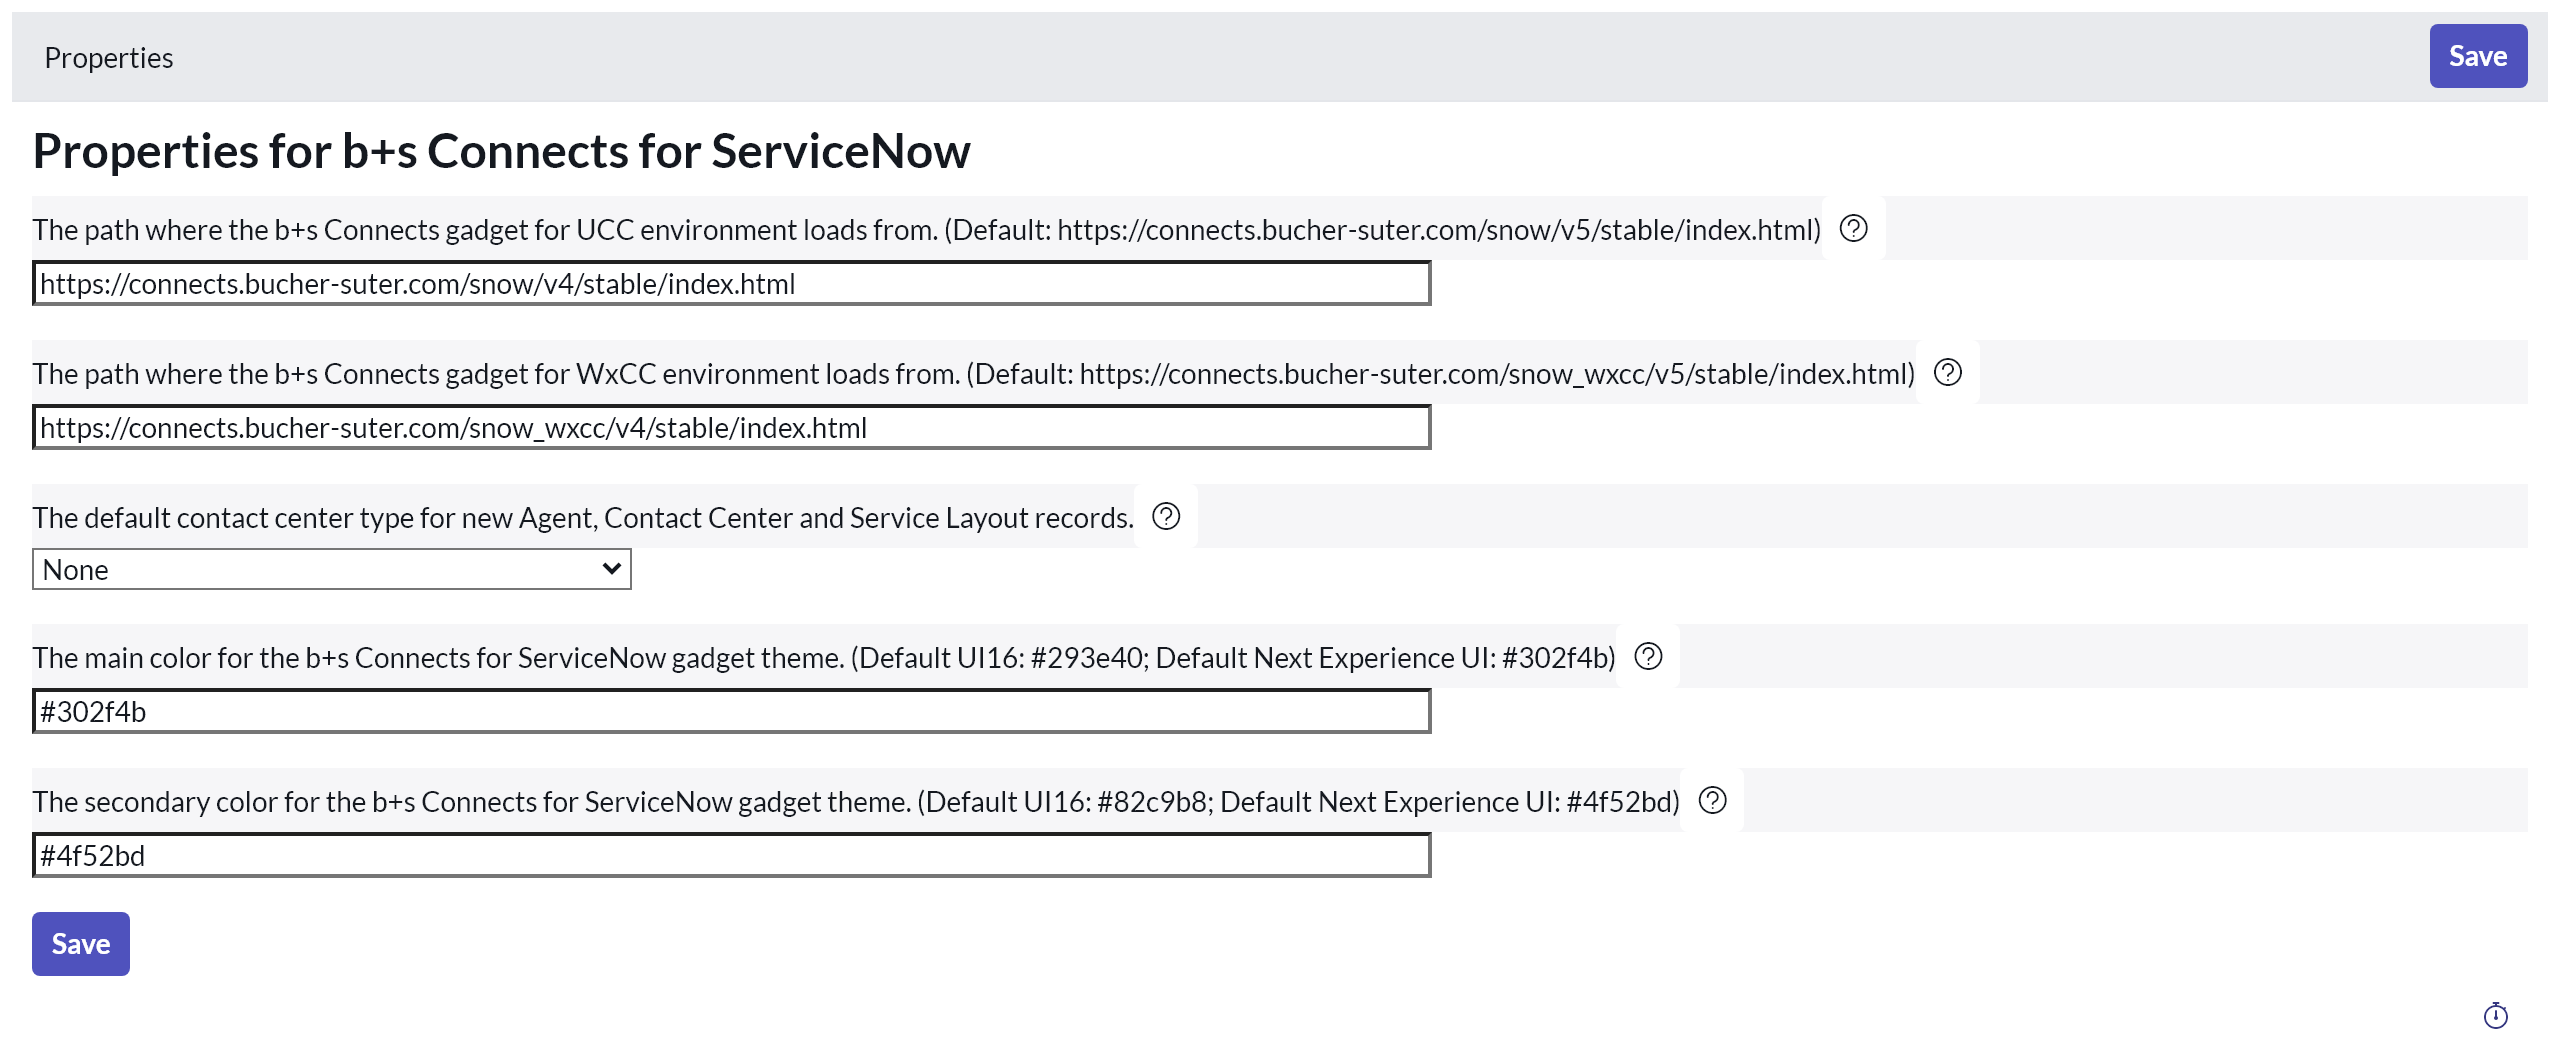Click the default contact center type label

pos(583,518)
